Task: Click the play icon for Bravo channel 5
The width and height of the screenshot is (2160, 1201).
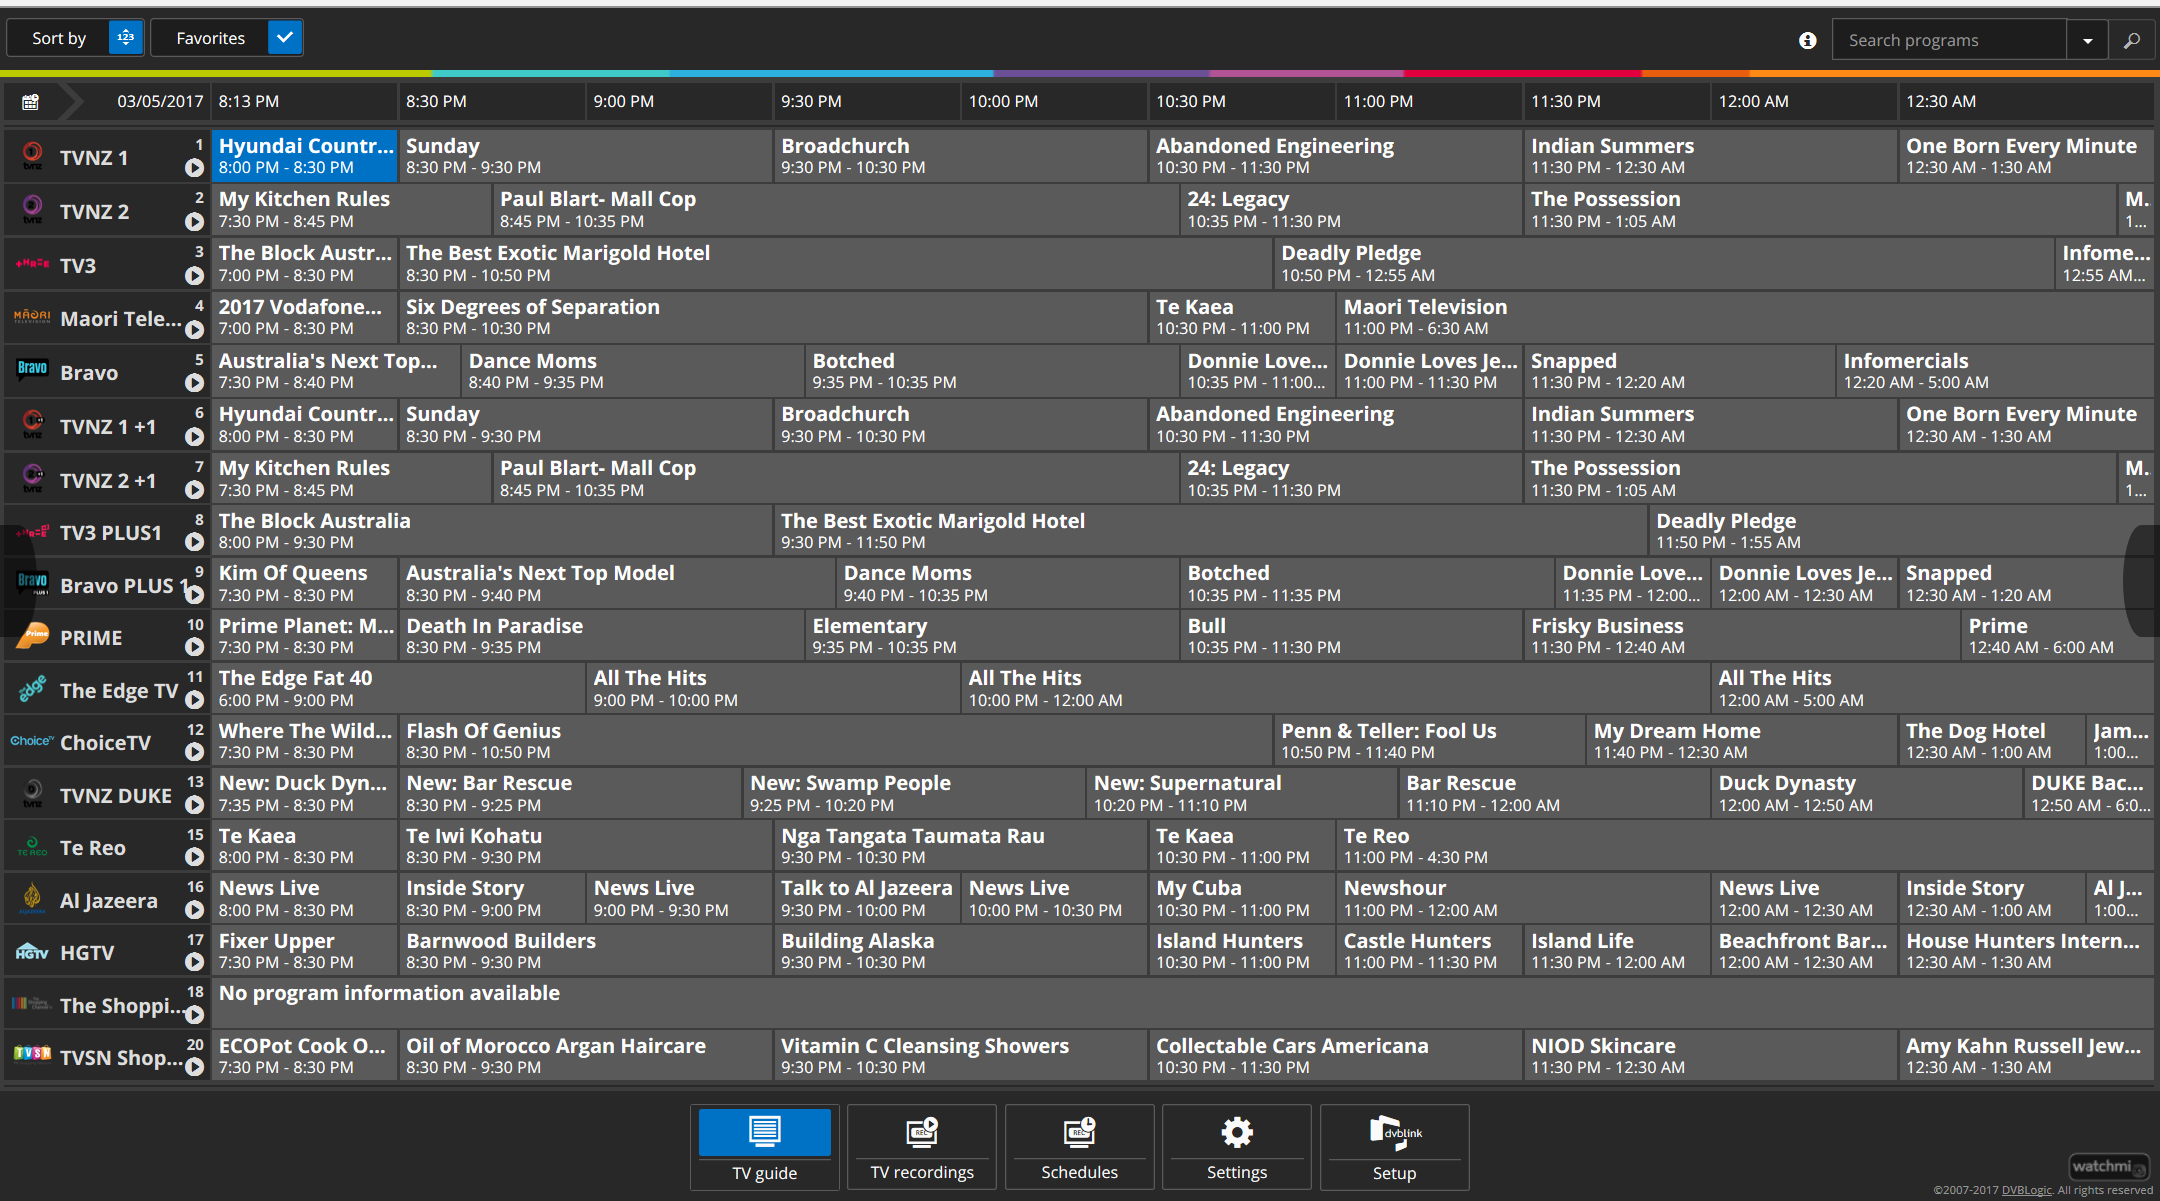Action: tap(195, 383)
